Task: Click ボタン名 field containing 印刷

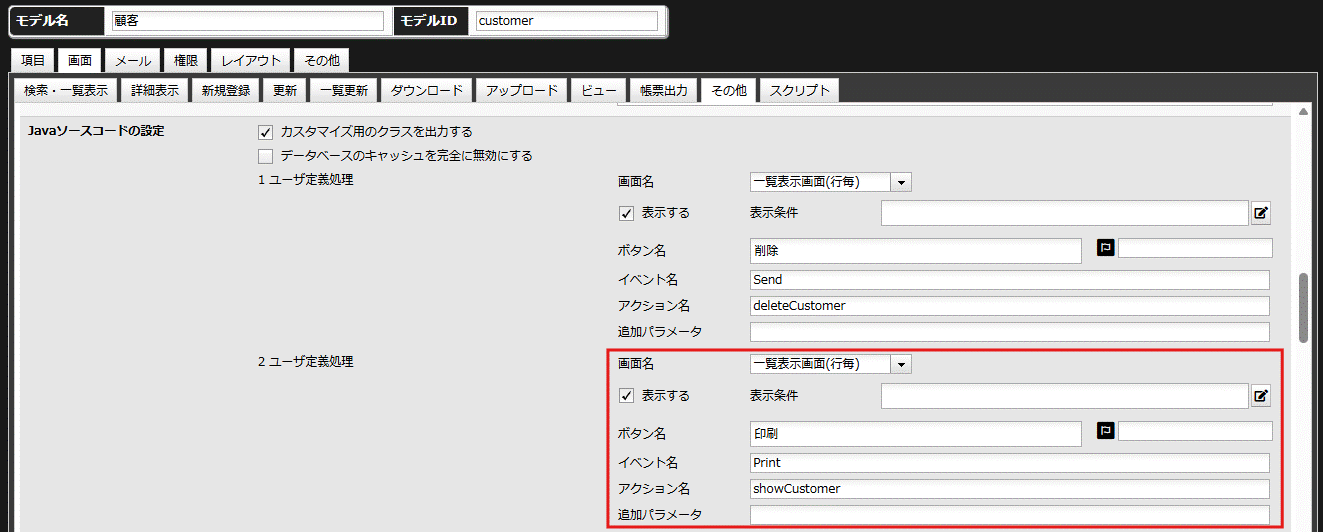Action: pos(916,434)
